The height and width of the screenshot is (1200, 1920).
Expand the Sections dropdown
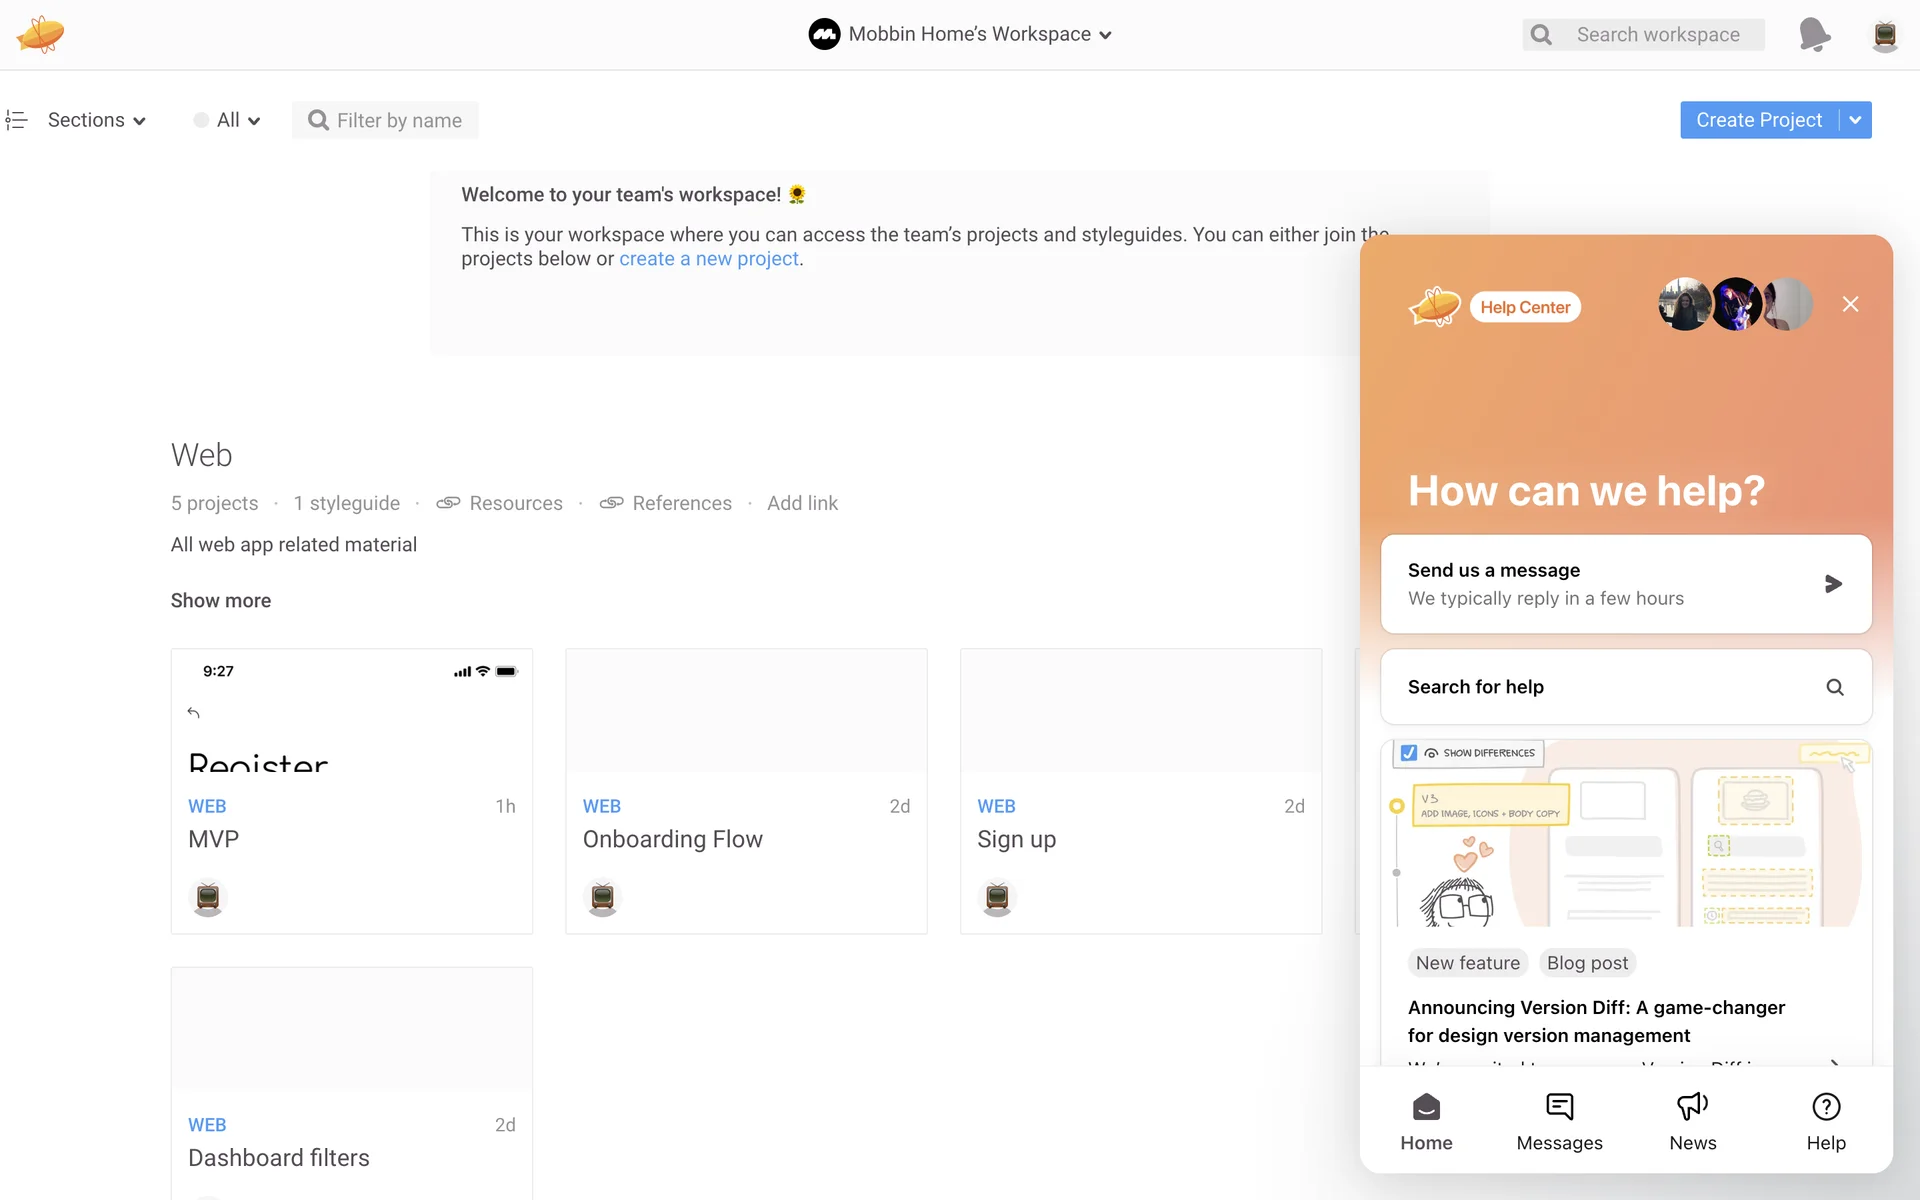(97, 120)
